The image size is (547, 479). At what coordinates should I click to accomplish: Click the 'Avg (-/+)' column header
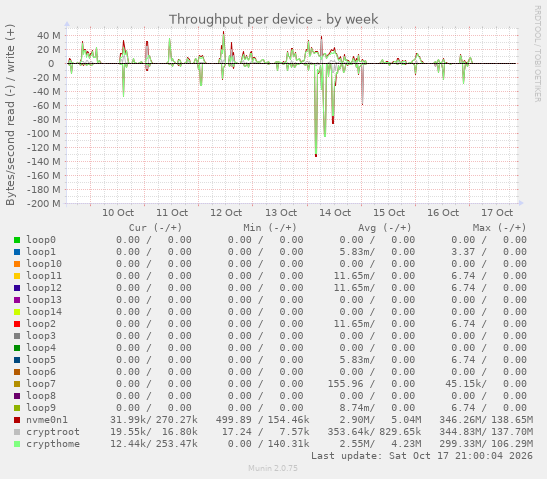(384, 228)
